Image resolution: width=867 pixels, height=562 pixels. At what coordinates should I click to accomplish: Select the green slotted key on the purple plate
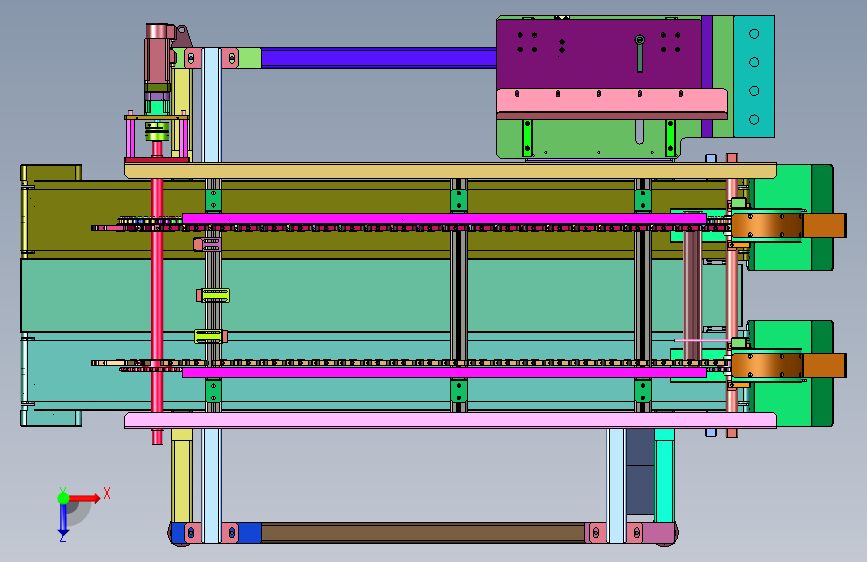[640, 54]
